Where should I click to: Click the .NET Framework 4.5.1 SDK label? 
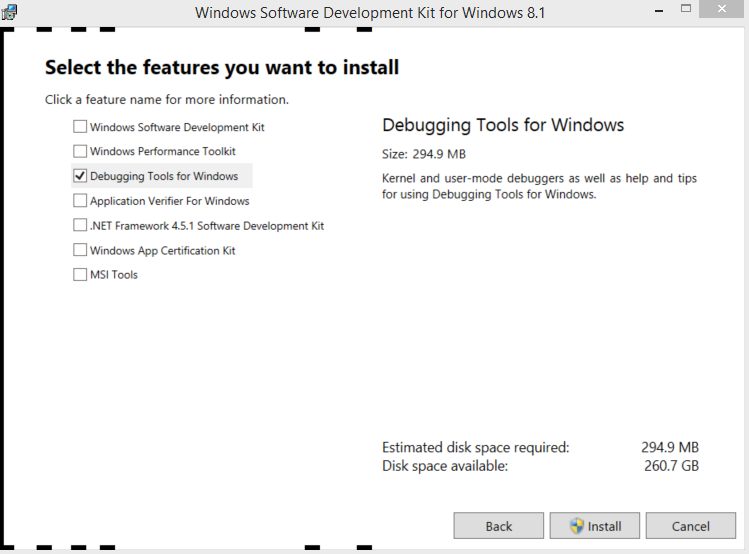[x=207, y=226]
